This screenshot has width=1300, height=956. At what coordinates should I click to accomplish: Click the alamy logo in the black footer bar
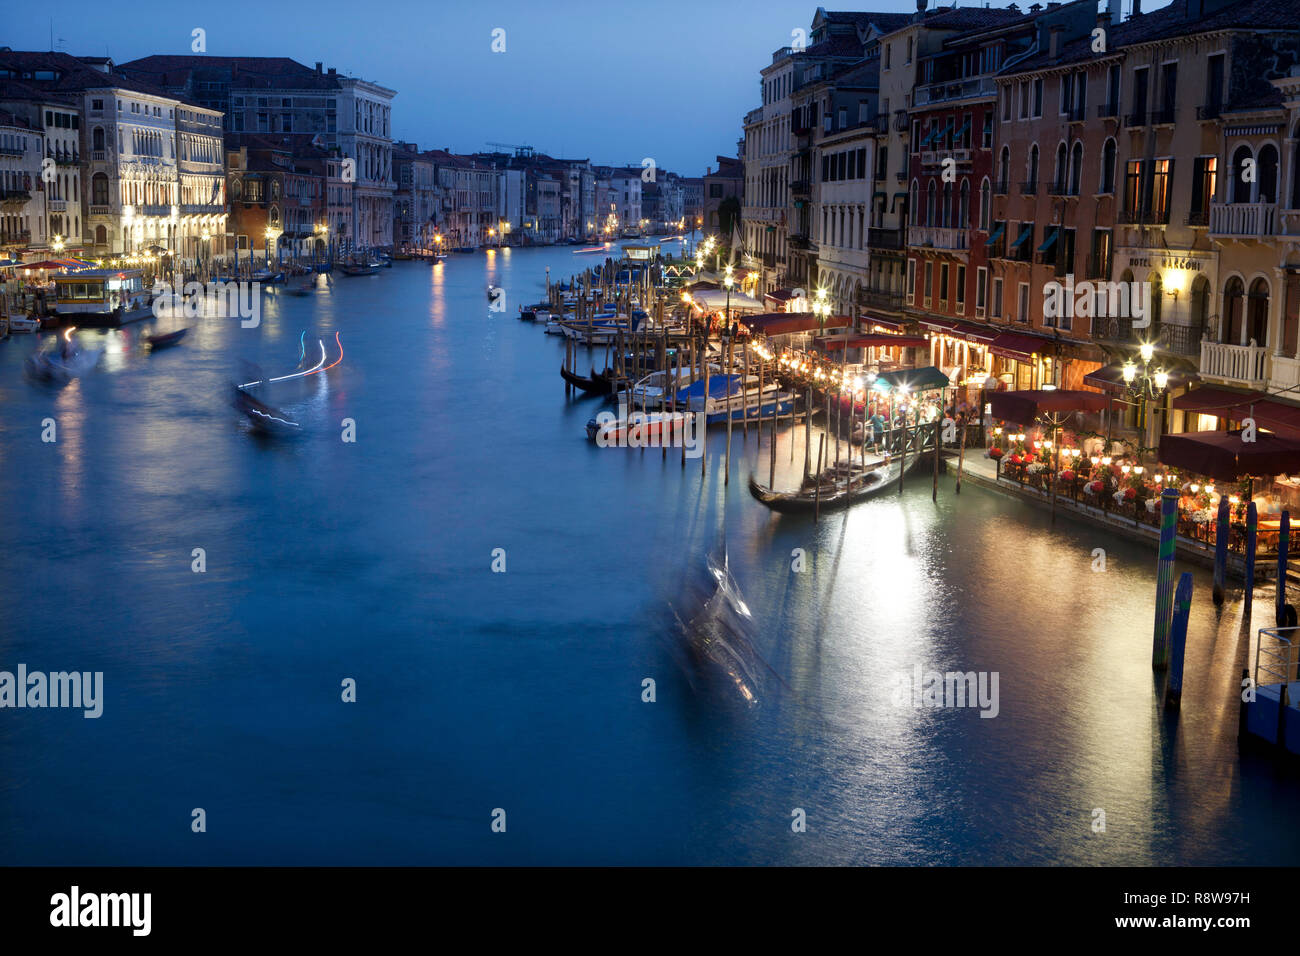(101, 911)
